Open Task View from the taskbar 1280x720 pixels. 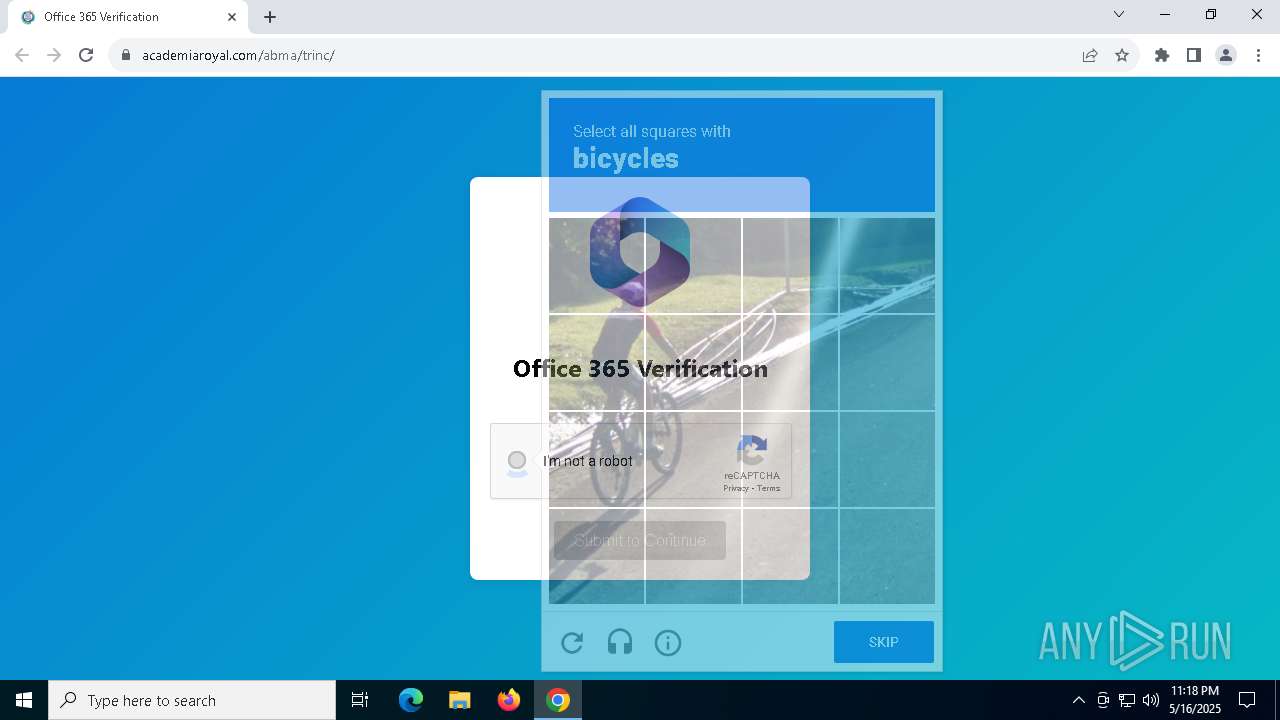coord(360,700)
